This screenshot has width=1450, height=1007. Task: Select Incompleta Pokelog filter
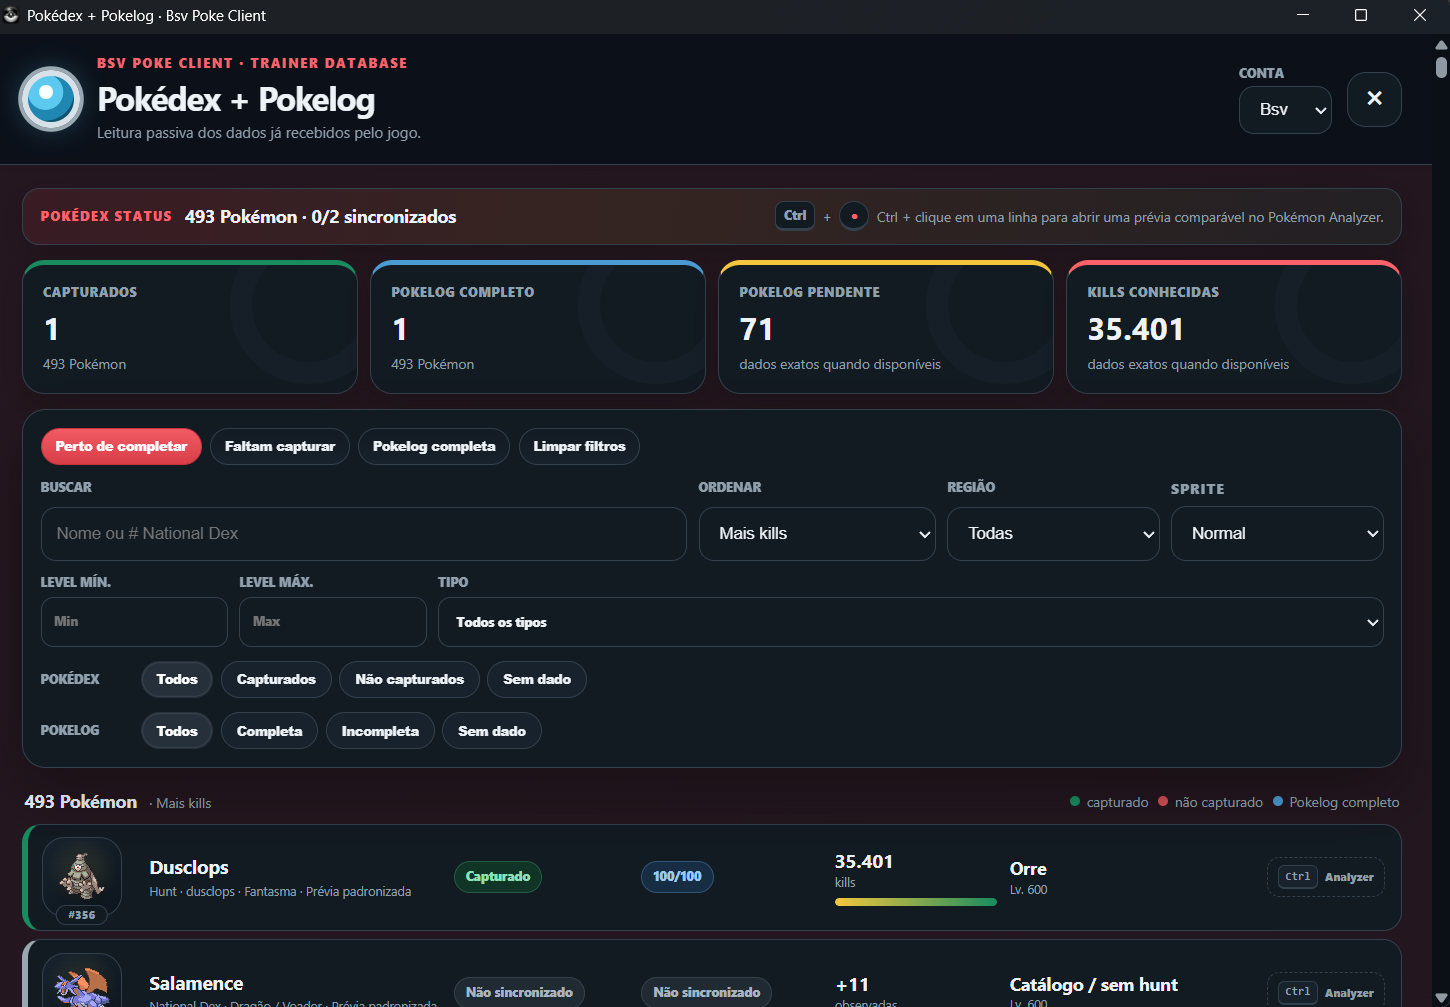tap(380, 731)
